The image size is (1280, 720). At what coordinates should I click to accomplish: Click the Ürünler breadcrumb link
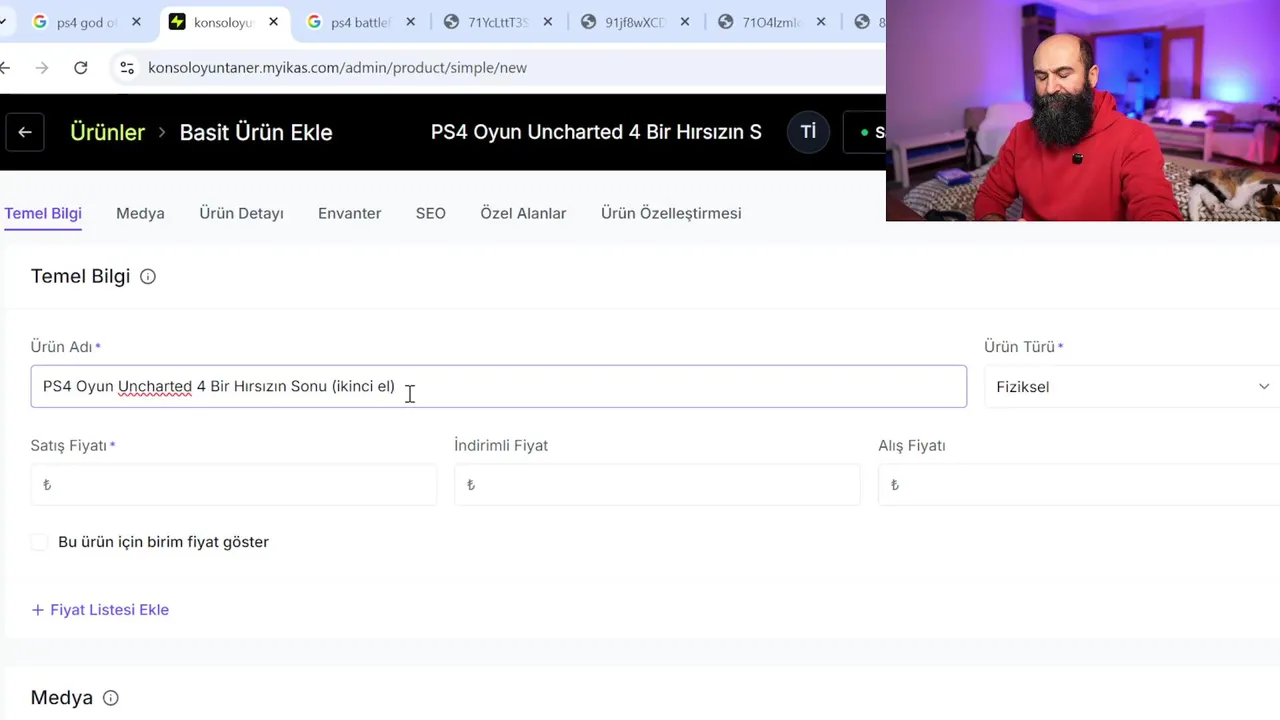tap(107, 132)
